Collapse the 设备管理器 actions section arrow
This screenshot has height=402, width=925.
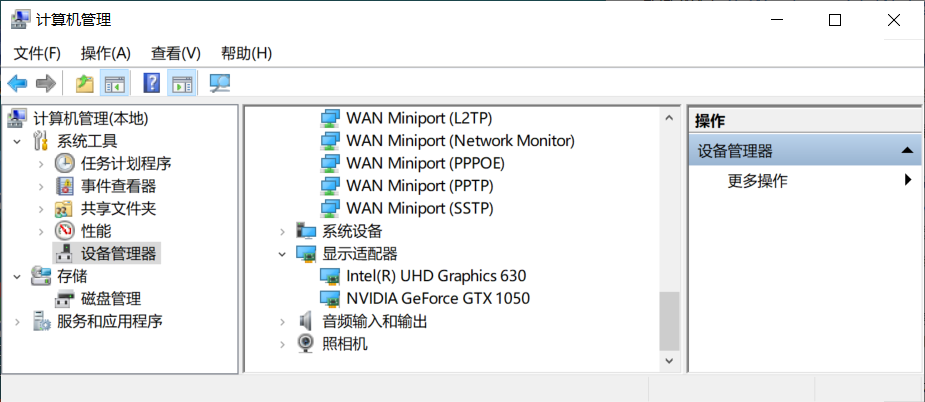point(907,152)
